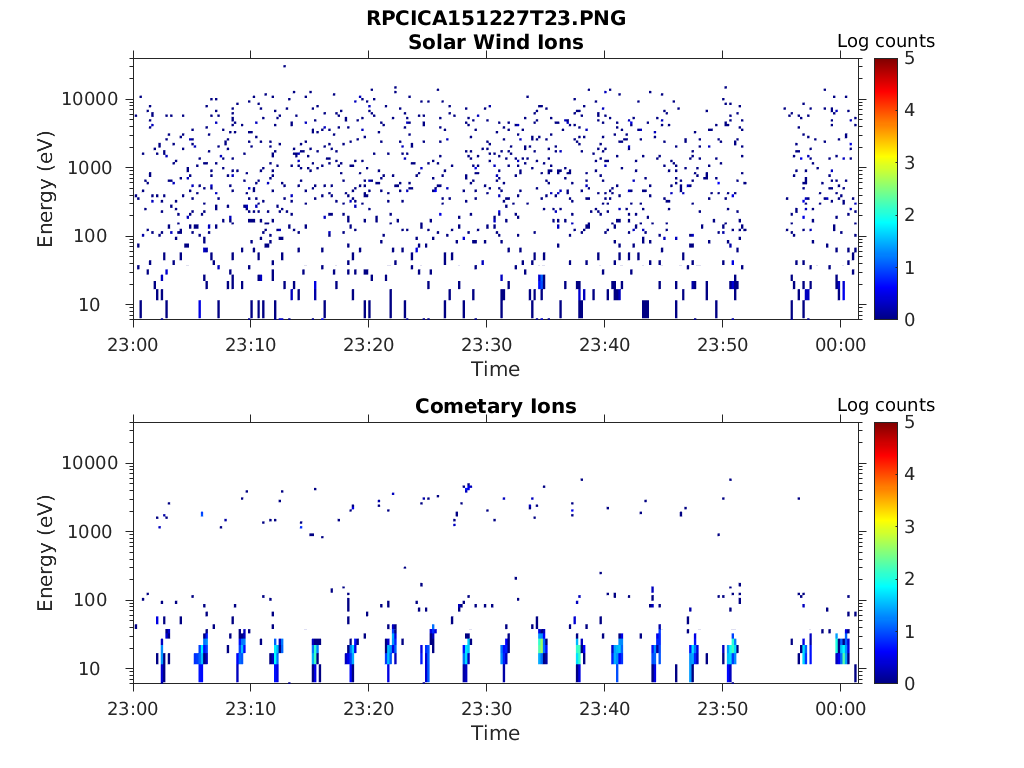Click the bottom colorbar dark blue region near 0
Screen dimensions: 1024x768
tap(886, 676)
